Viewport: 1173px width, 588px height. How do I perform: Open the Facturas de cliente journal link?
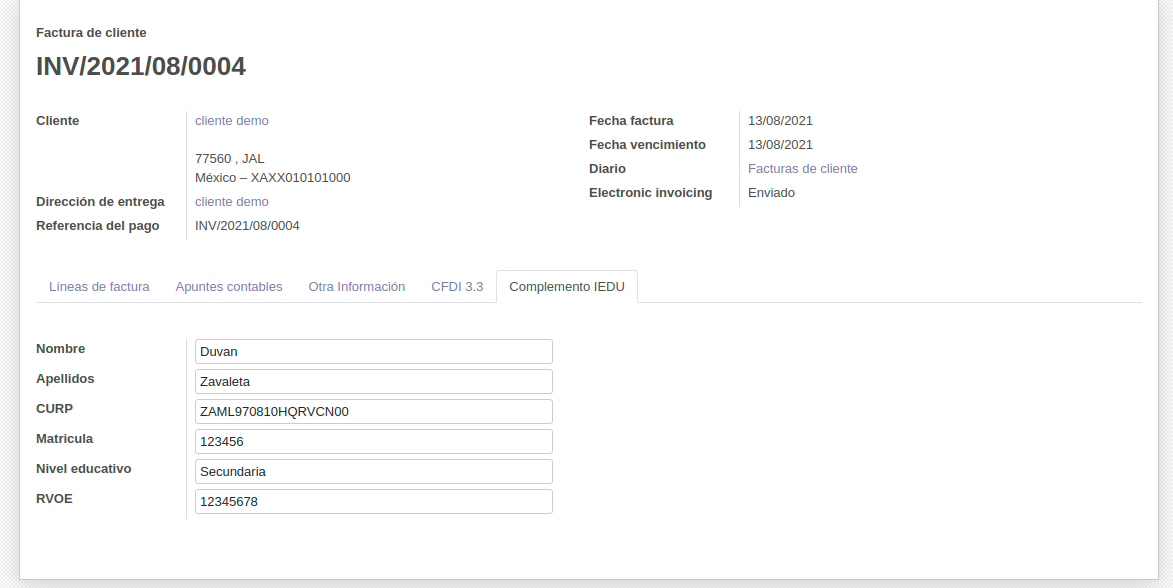coord(802,169)
